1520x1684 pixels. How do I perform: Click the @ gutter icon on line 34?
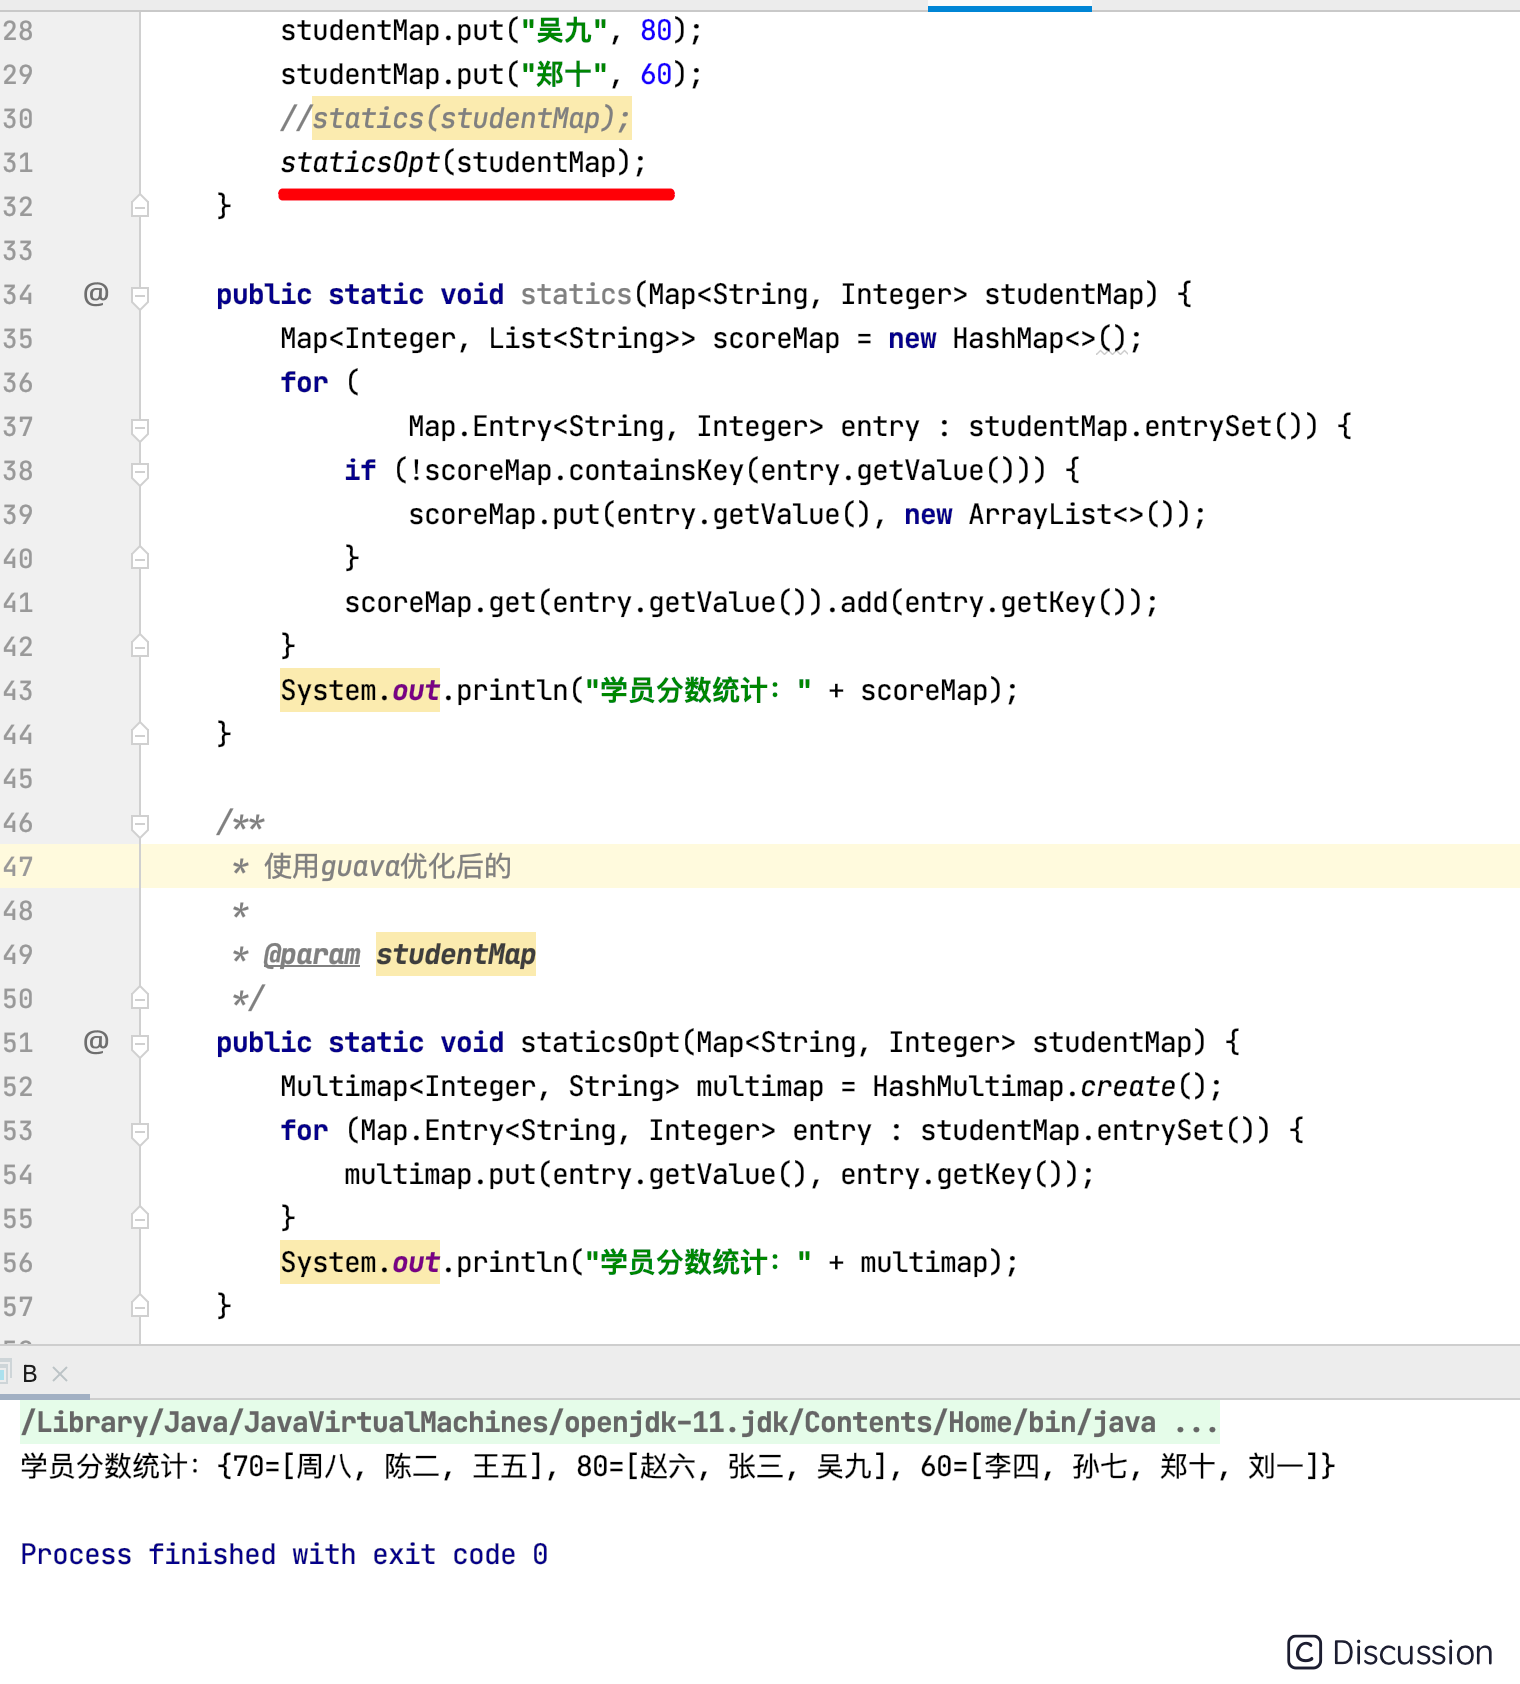point(96,294)
